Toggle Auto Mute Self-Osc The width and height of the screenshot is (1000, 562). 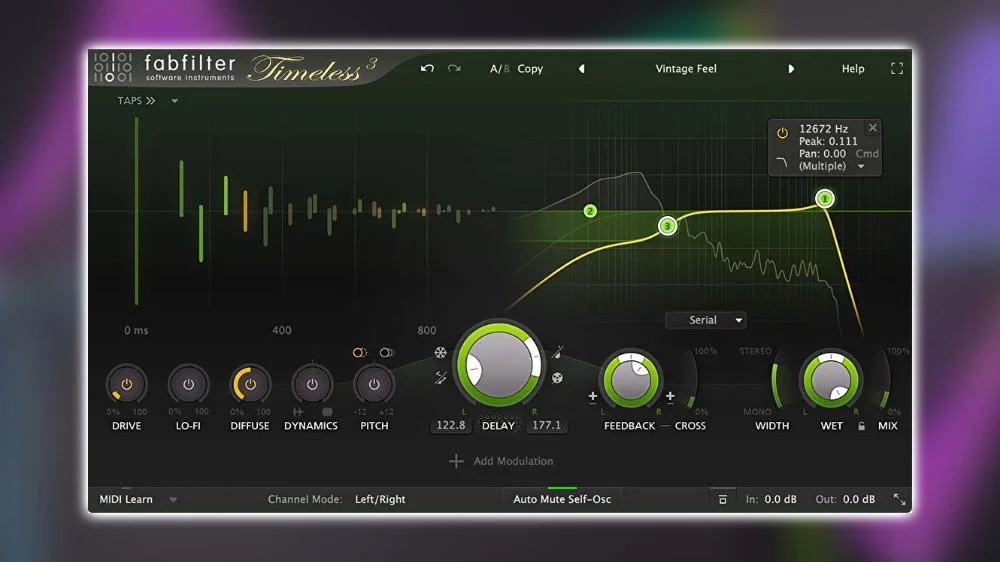tap(562, 499)
